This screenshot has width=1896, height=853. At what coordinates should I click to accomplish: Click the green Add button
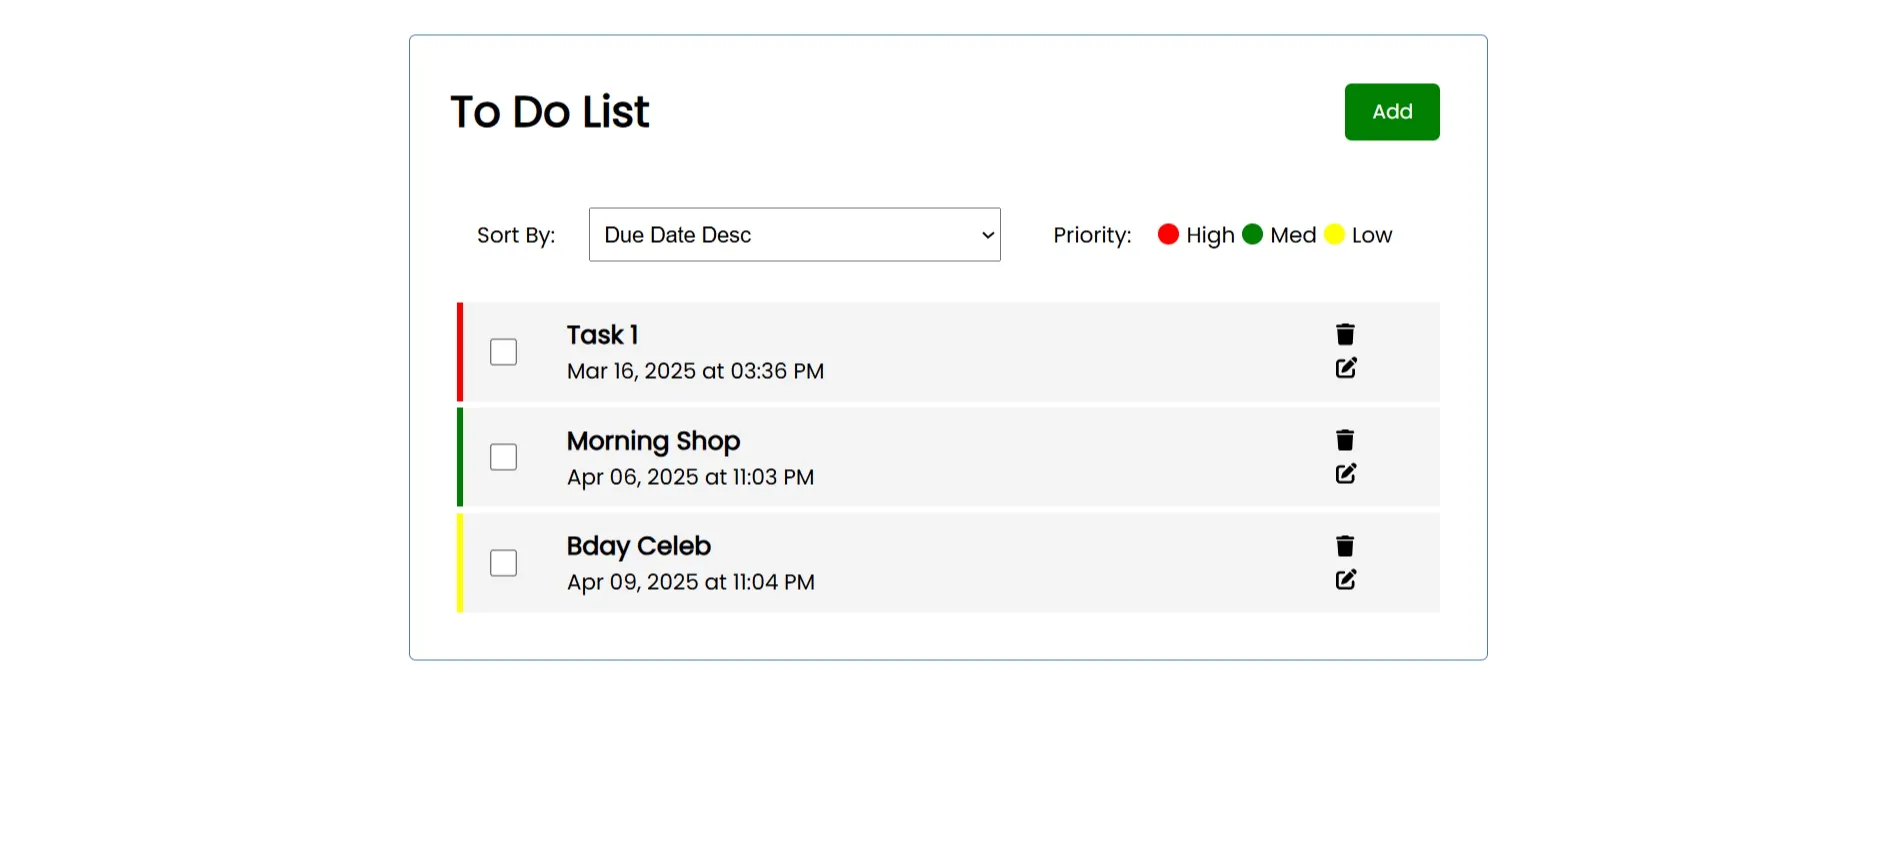(x=1392, y=112)
